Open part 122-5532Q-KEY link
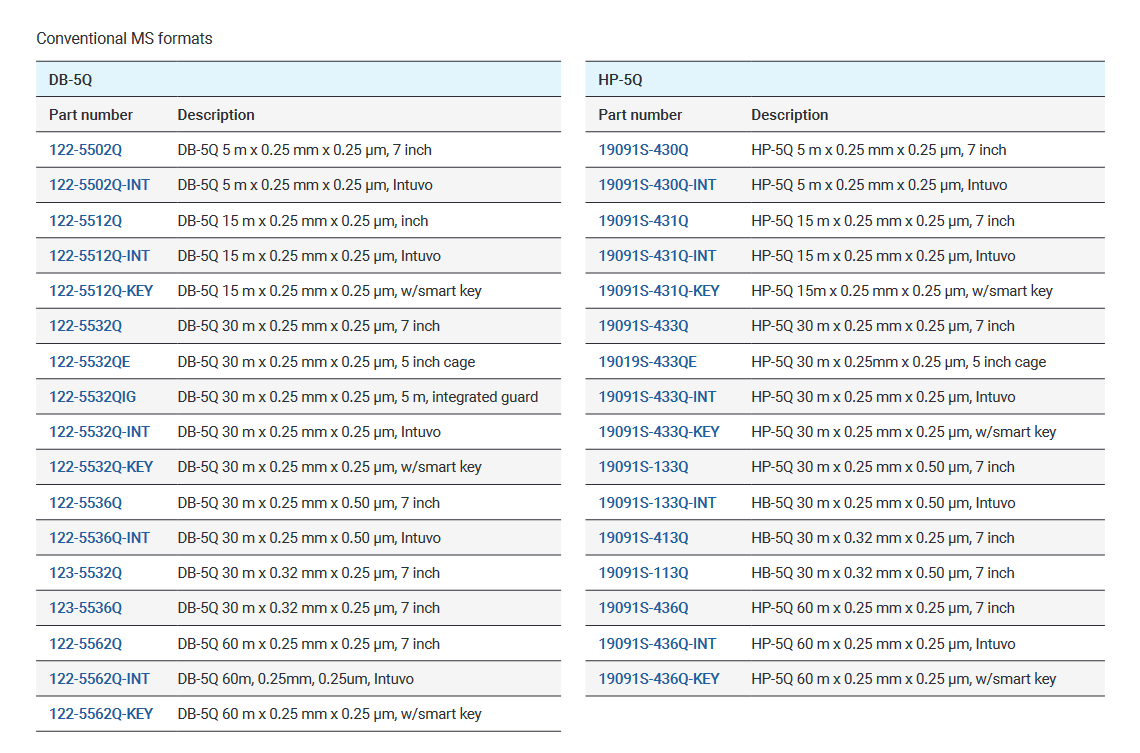 coord(101,467)
